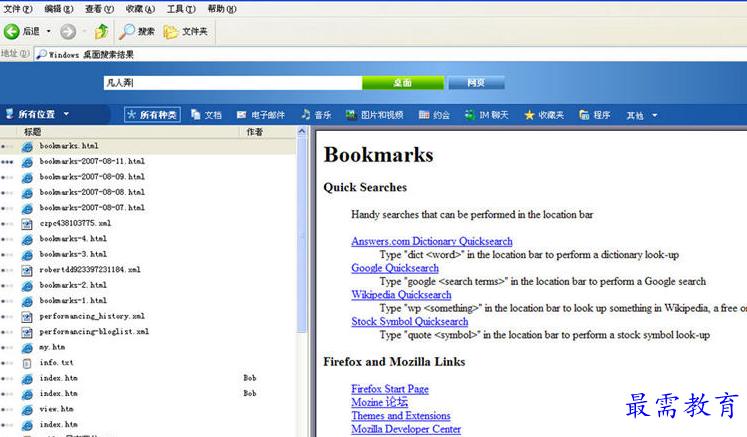Screen dimensions: 747x437
Task: Click the robertdd923397231184.xml file icon
Action: click(28, 270)
